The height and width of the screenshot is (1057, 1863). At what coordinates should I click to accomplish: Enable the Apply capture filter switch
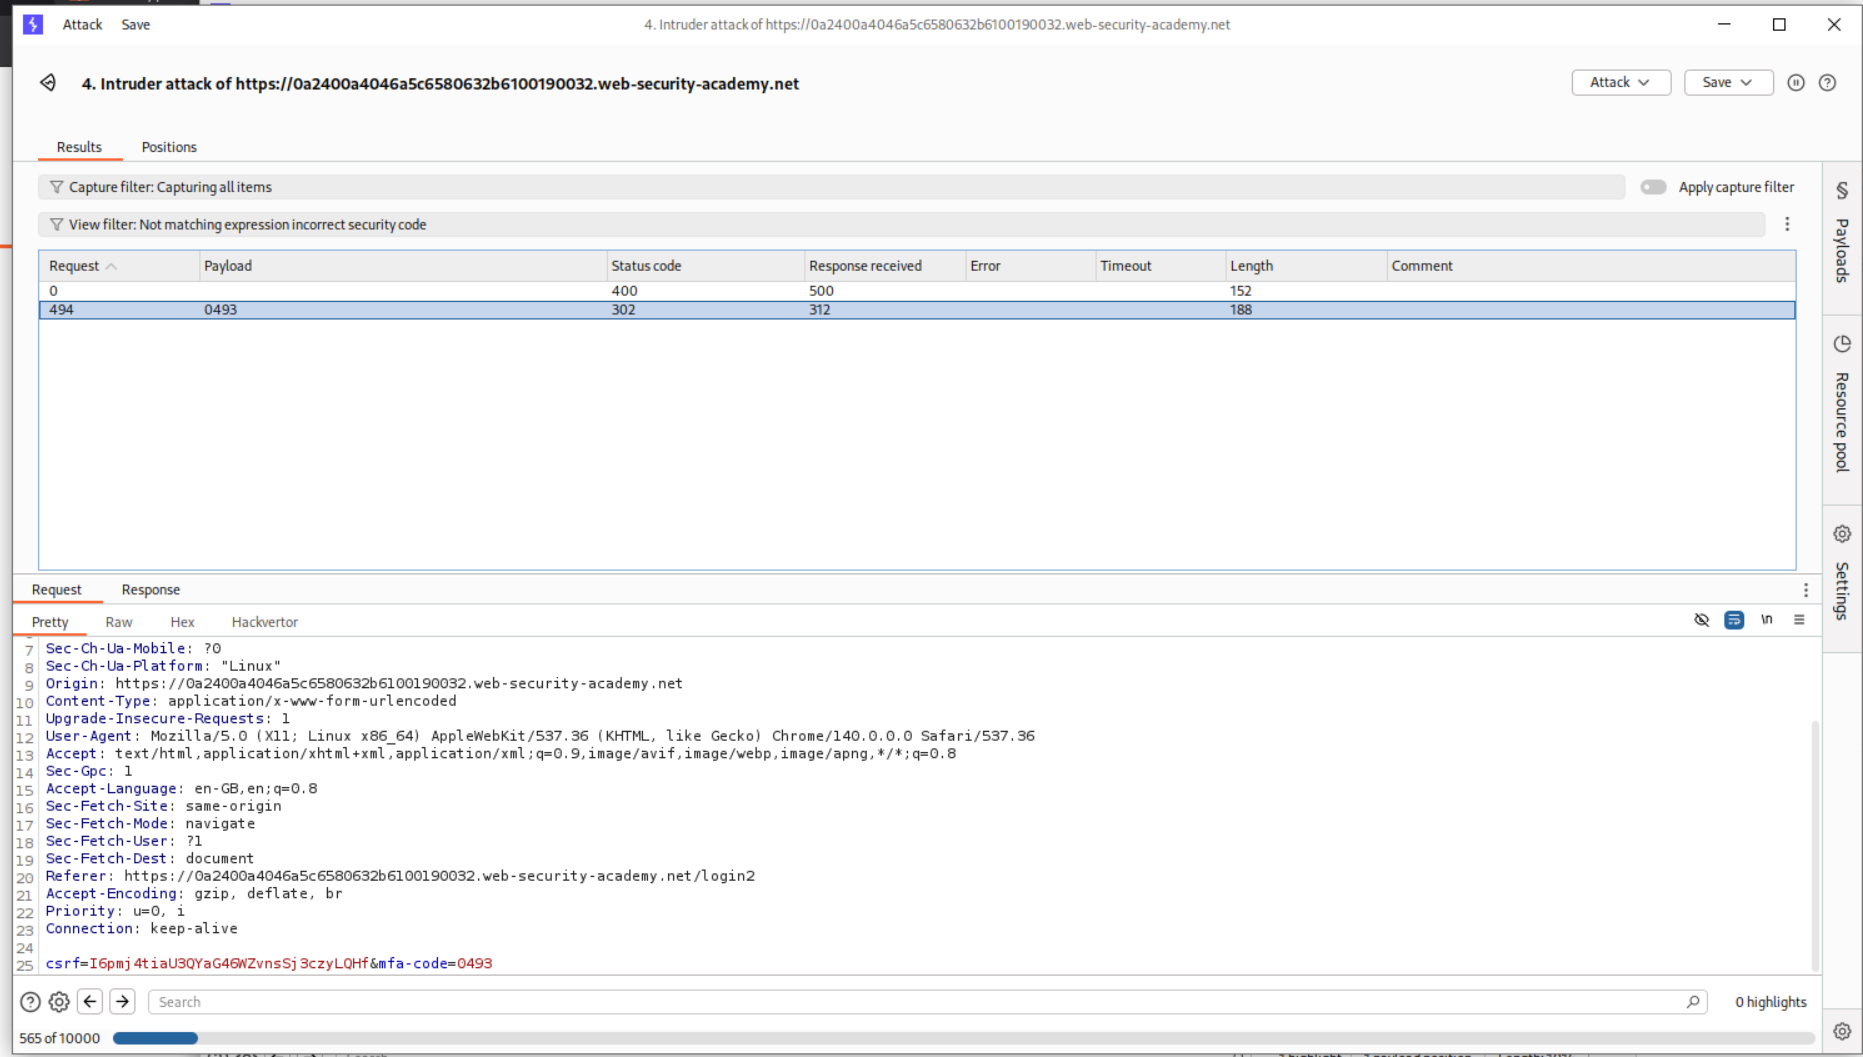click(x=1653, y=187)
